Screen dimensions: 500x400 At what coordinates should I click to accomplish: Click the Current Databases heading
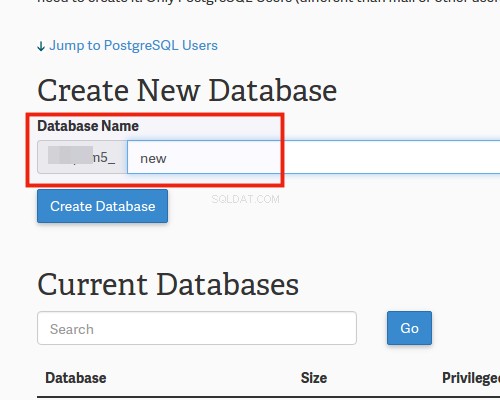[x=168, y=284]
